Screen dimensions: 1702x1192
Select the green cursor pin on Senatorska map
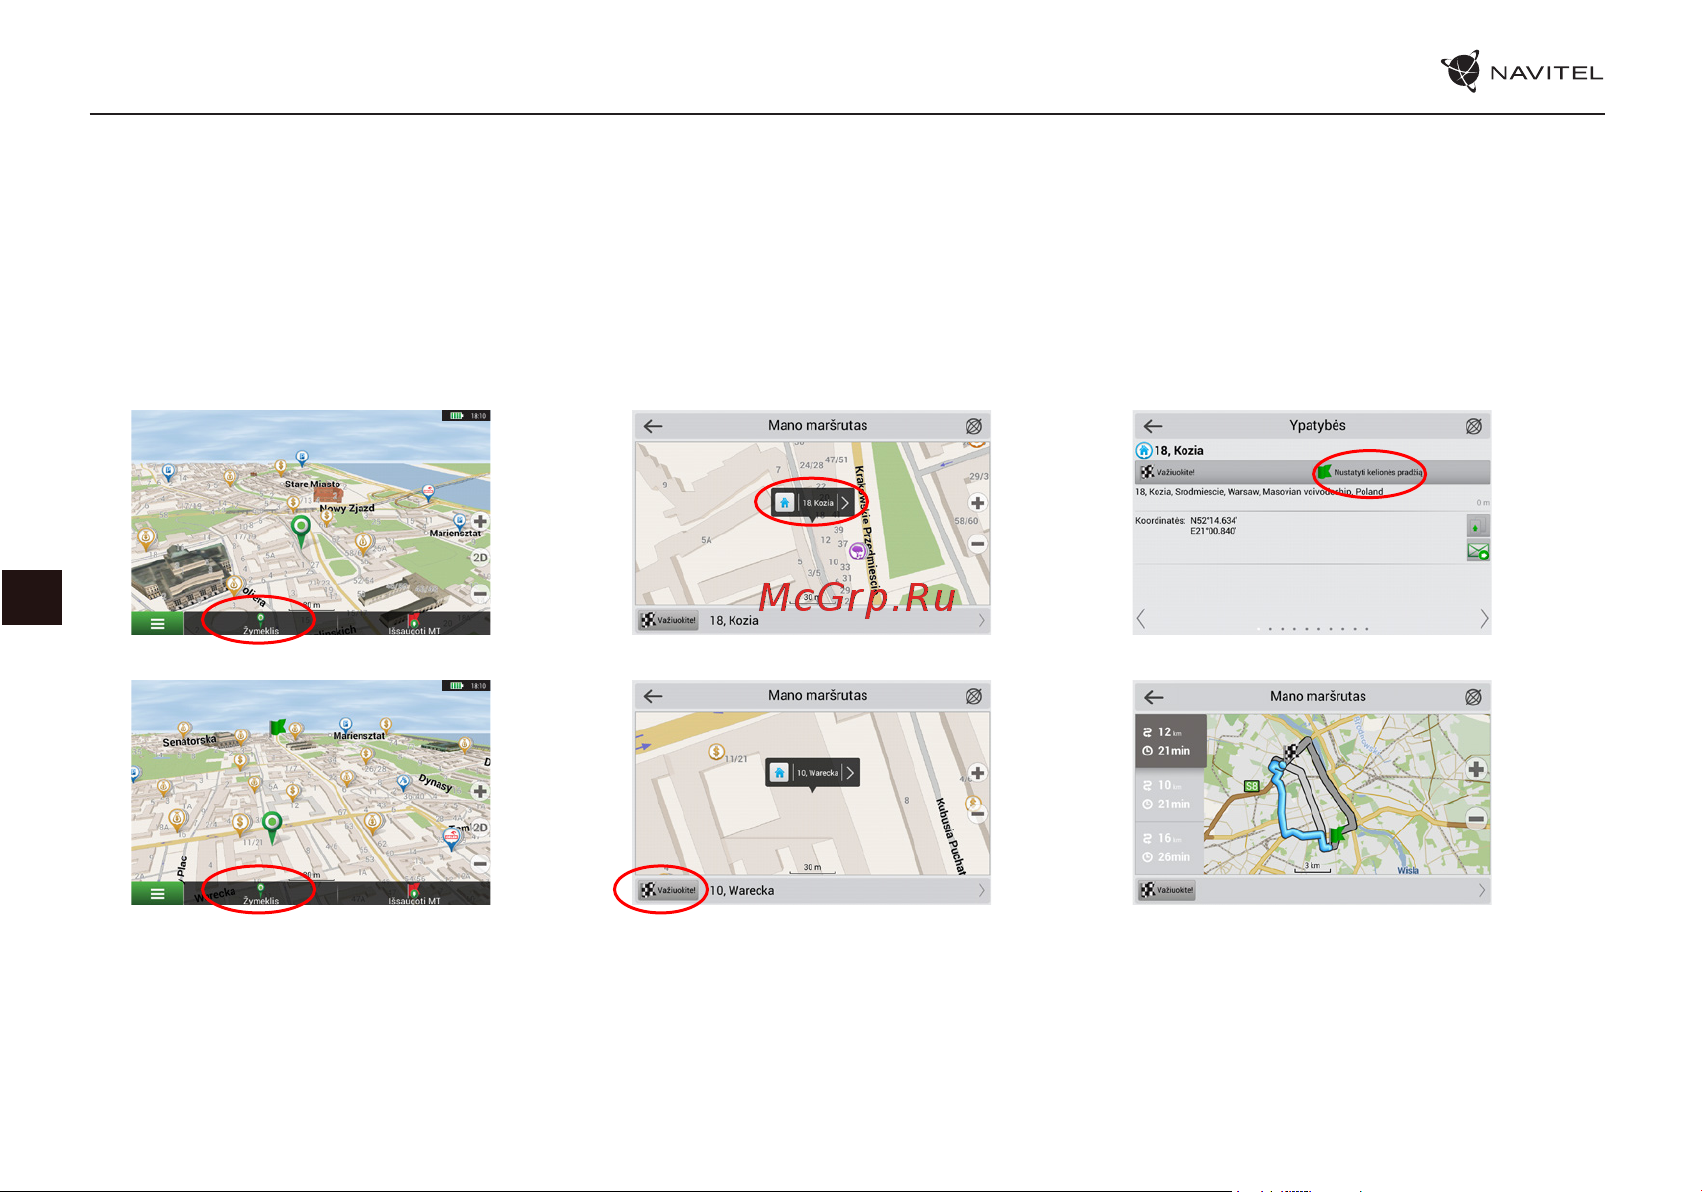click(272, 827)
